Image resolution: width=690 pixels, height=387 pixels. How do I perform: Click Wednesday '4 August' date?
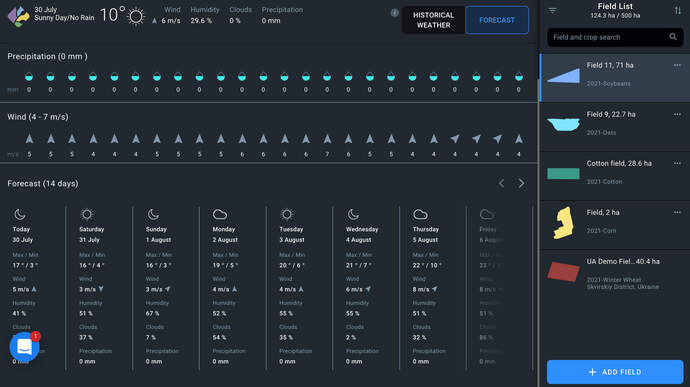(x=359, y=240)
